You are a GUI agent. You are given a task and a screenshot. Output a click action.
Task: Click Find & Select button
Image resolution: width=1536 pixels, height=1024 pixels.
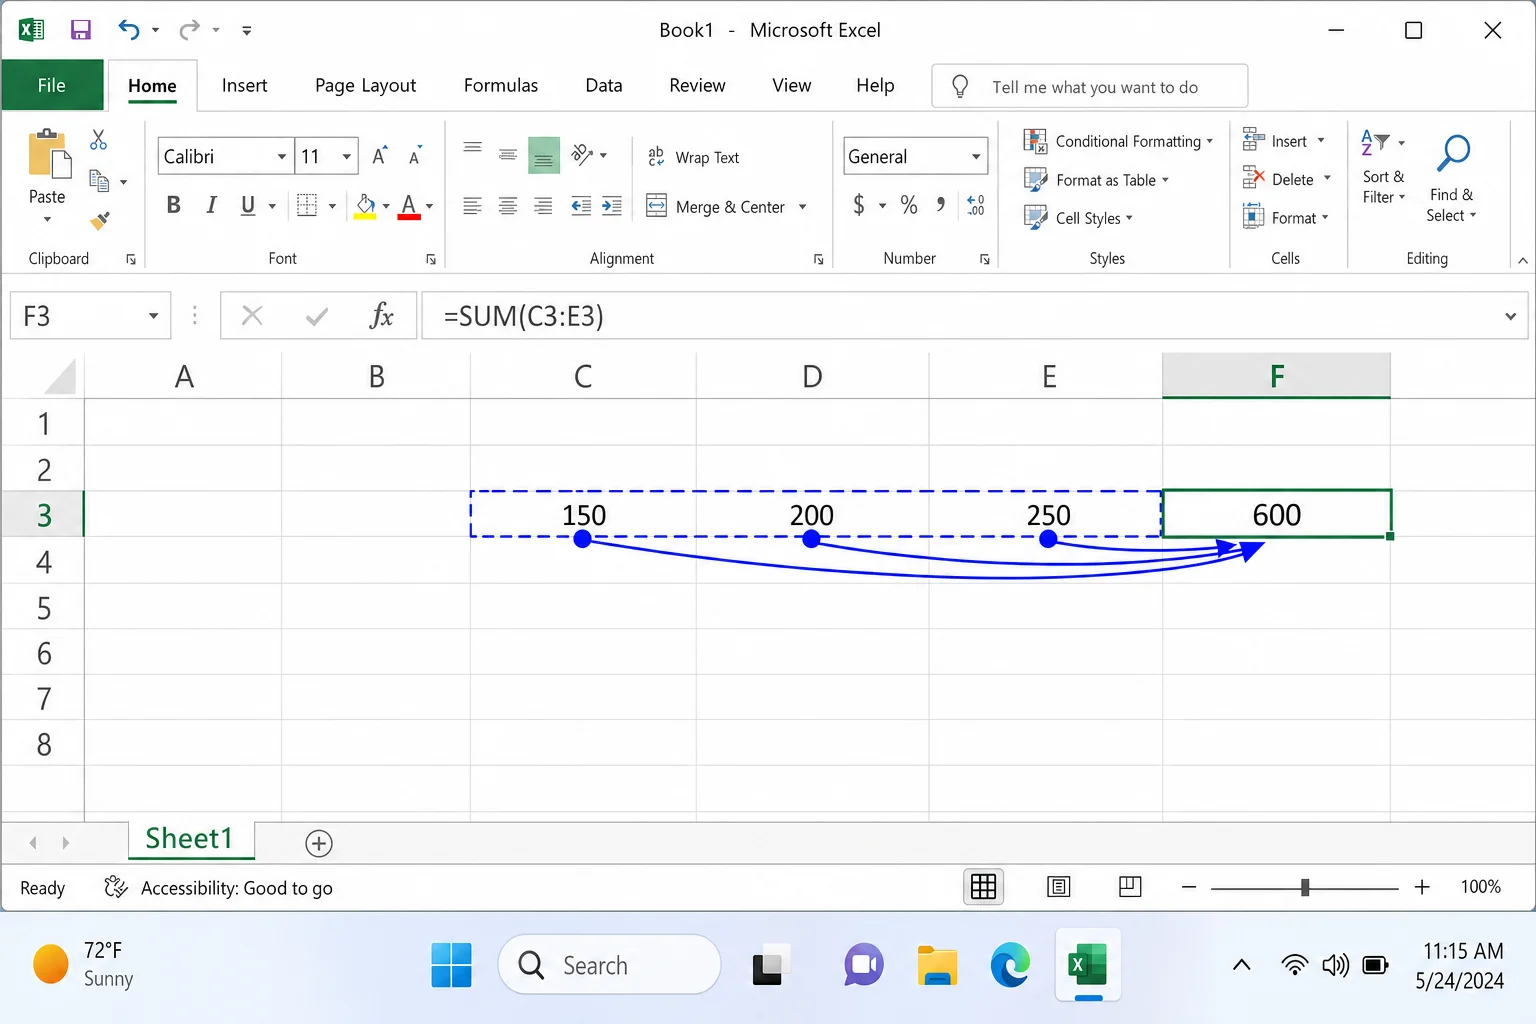point(1452,178)
